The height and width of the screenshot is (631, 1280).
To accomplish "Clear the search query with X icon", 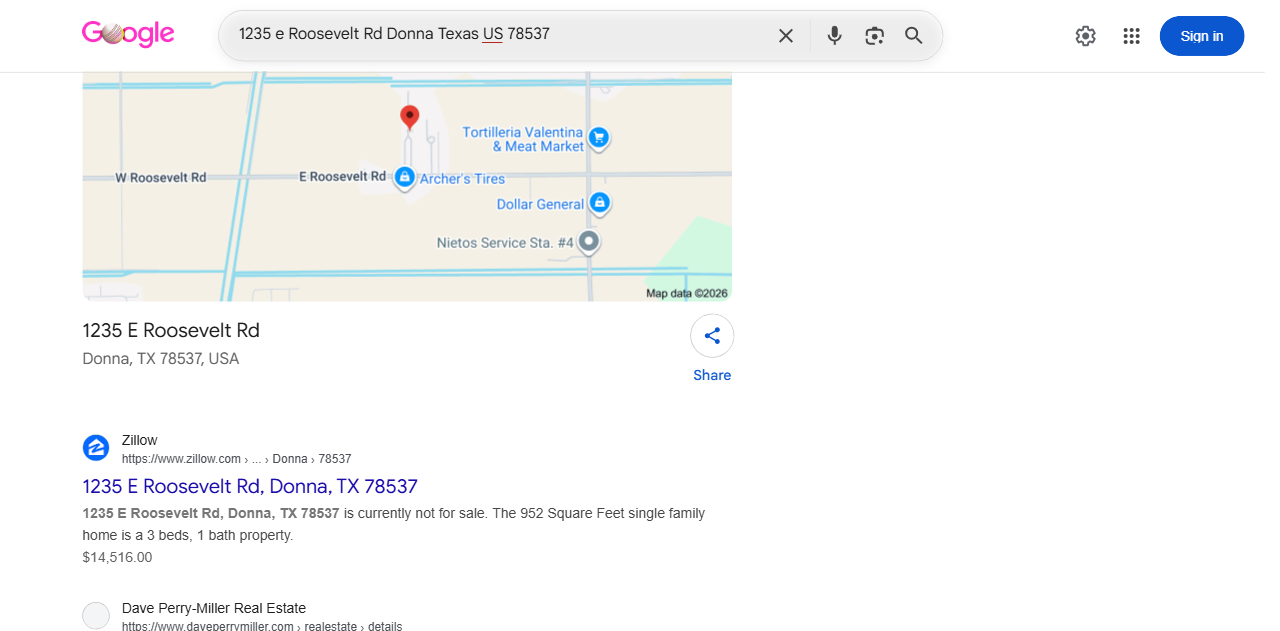I will tap(786, 36).
